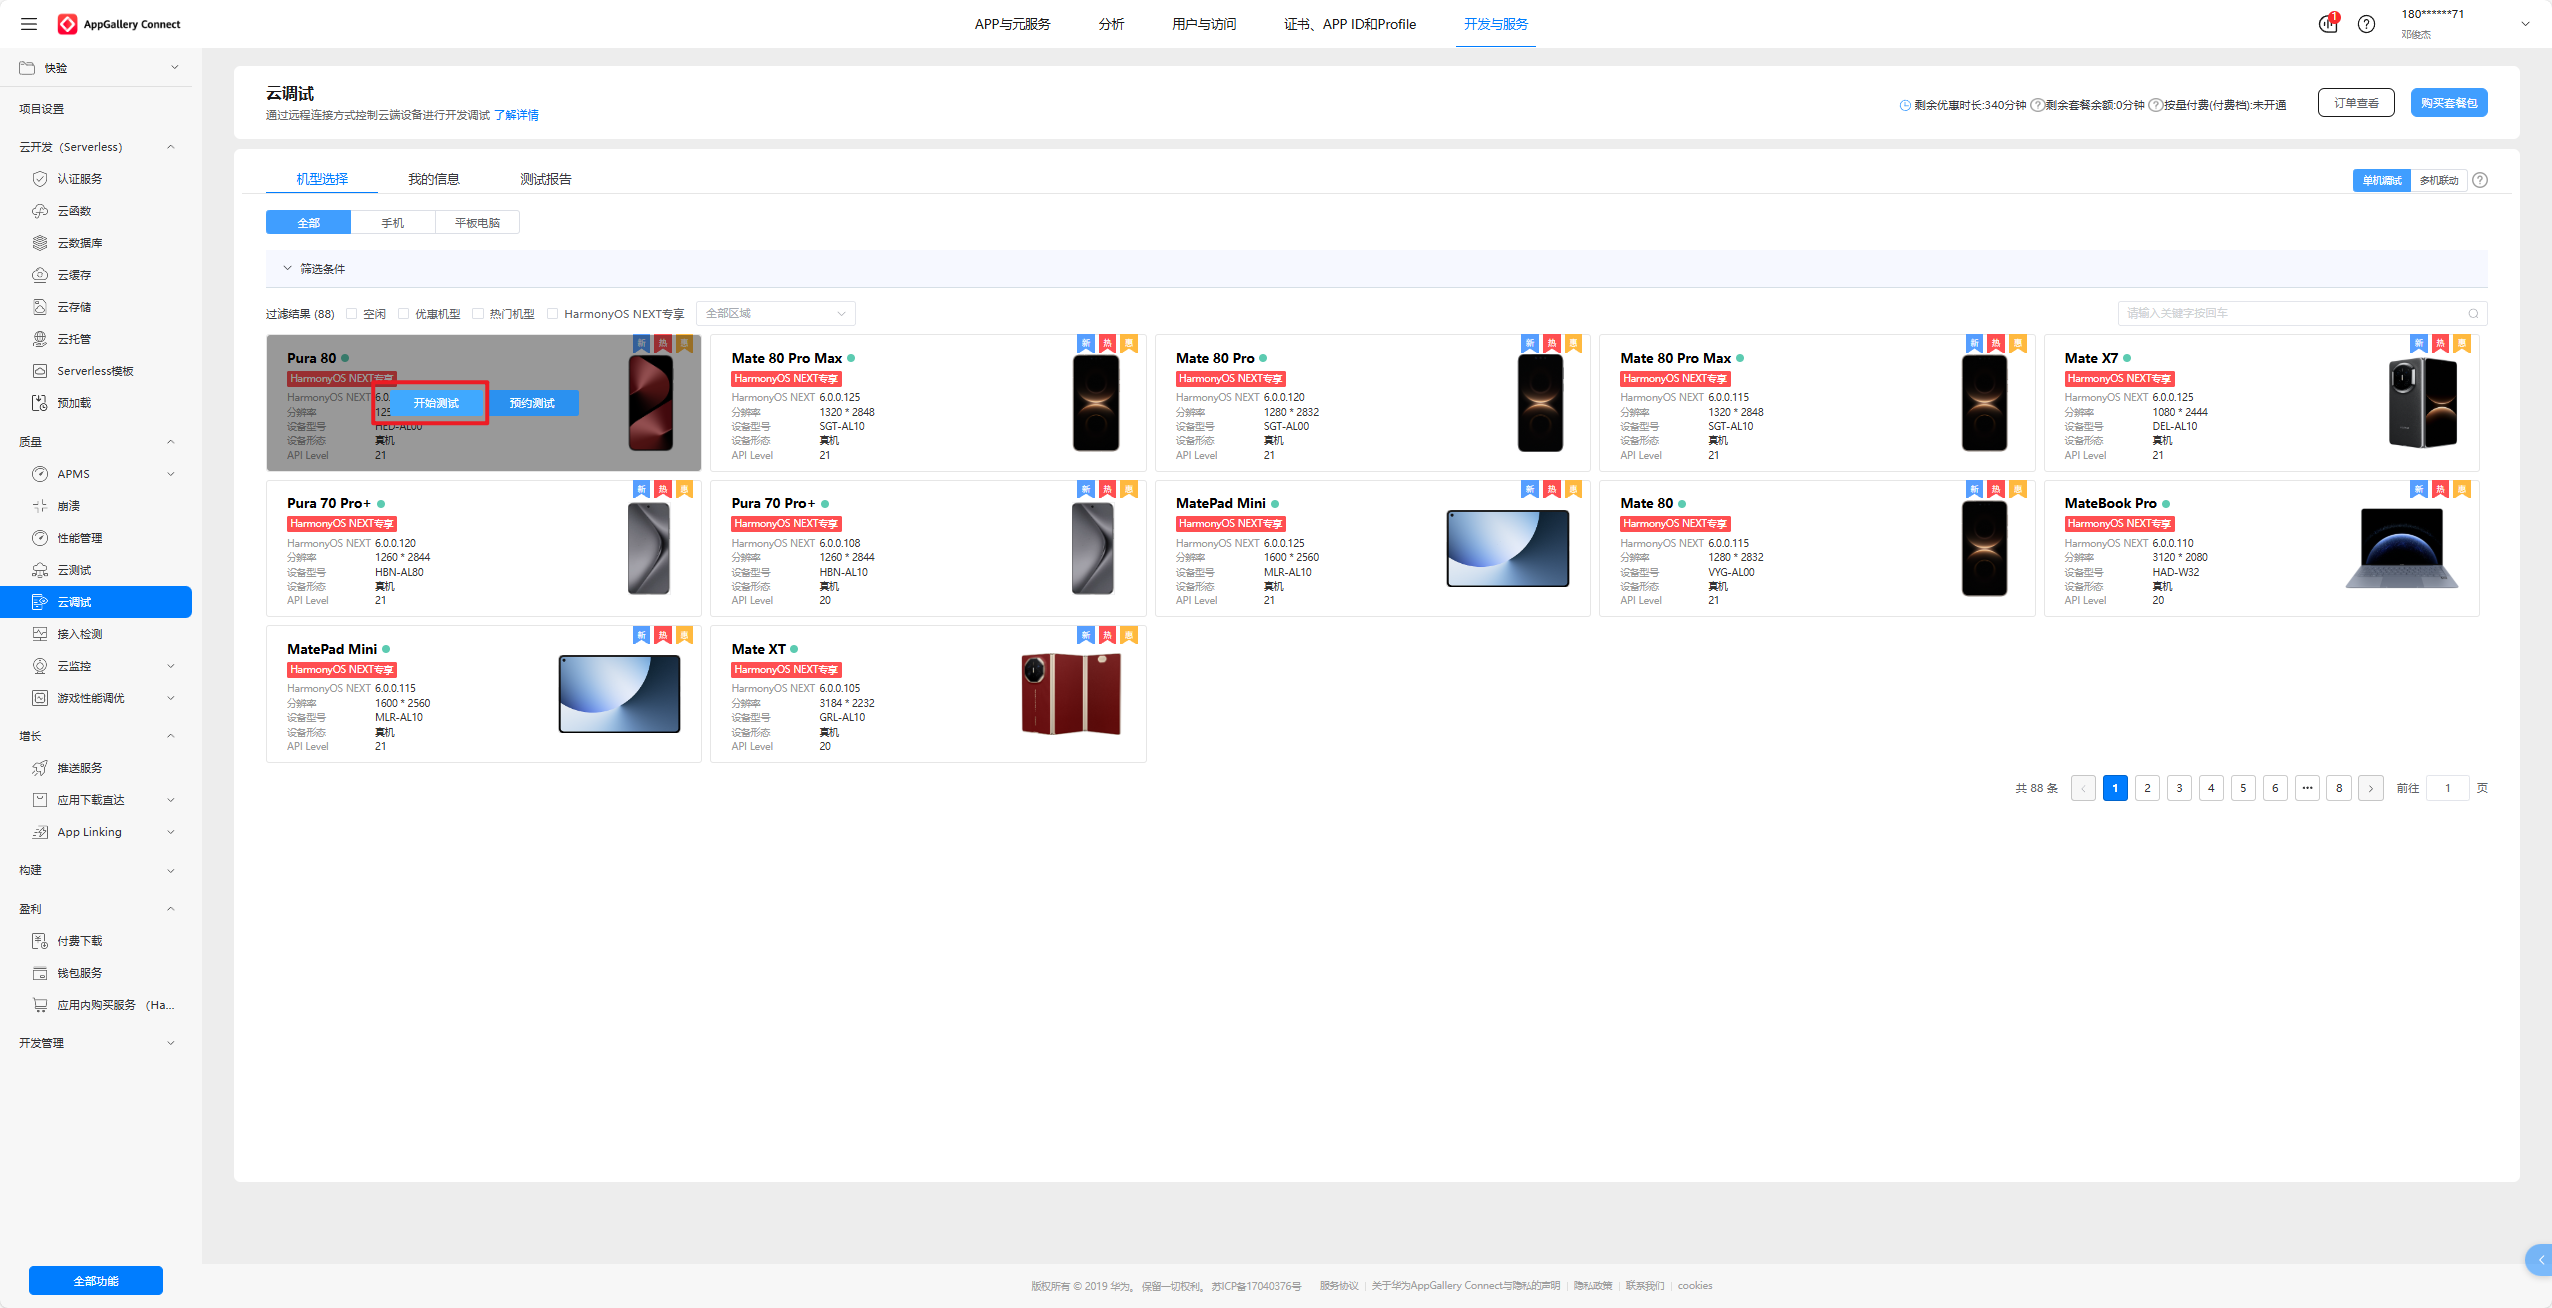Click the search magnifier icon in keyword field
Screen dimensions: 2552x1308
coord(2473,314)
